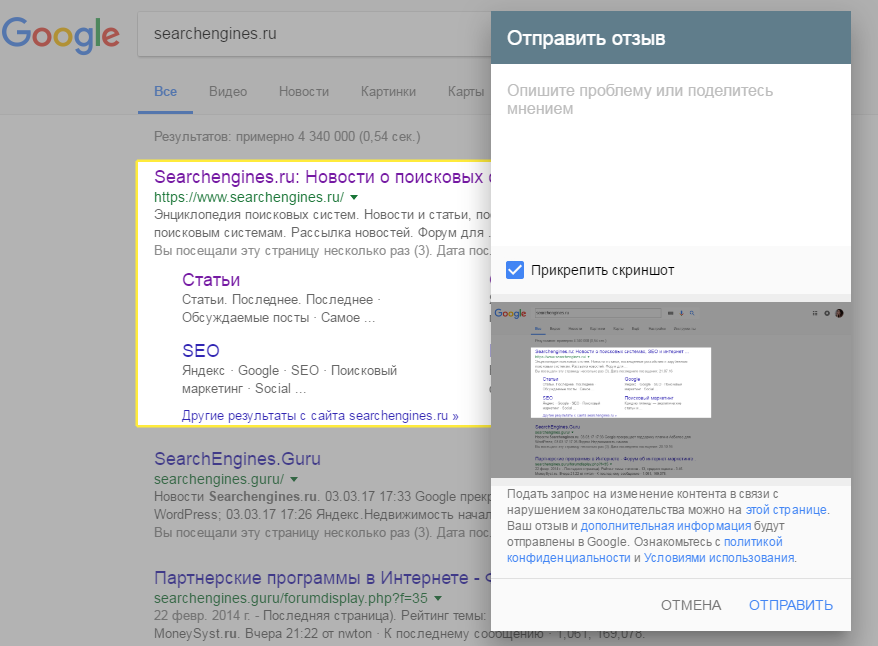The height and width of the screenshot is (646, 878).
Task: Click the searchengines.guru/ green URL text
Action: coord(219,479)
